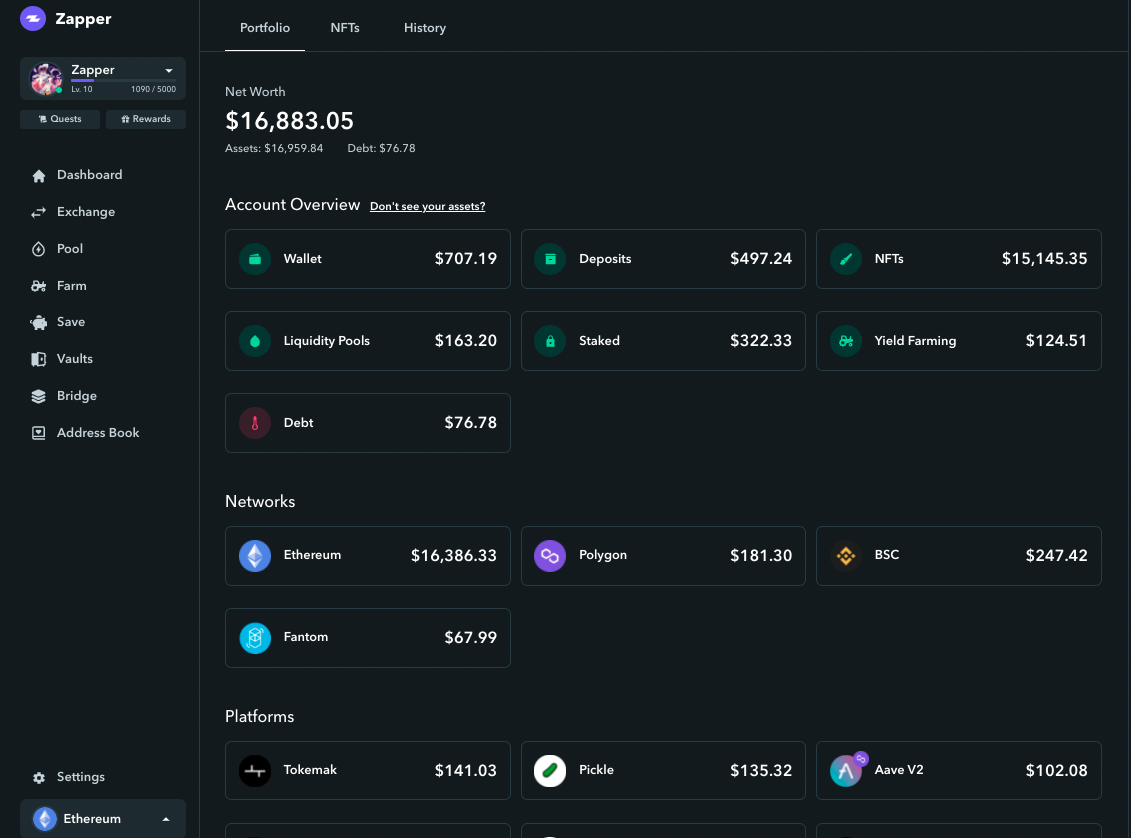The height and width of the screenshot is (838, 1131).
Task: Click the Zapper profile avatar
Action: [45, 79]
